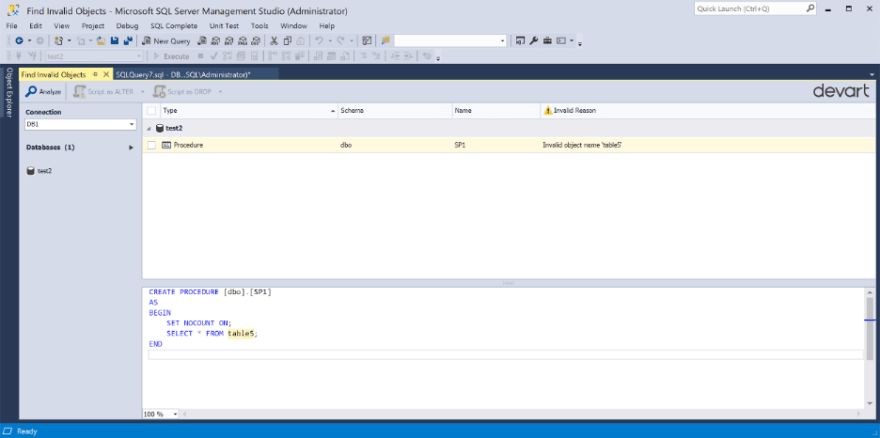Viewport: 880px width, 438px height.
Task: Click the highlighted table5 in code
Action: tap(241, 334)
